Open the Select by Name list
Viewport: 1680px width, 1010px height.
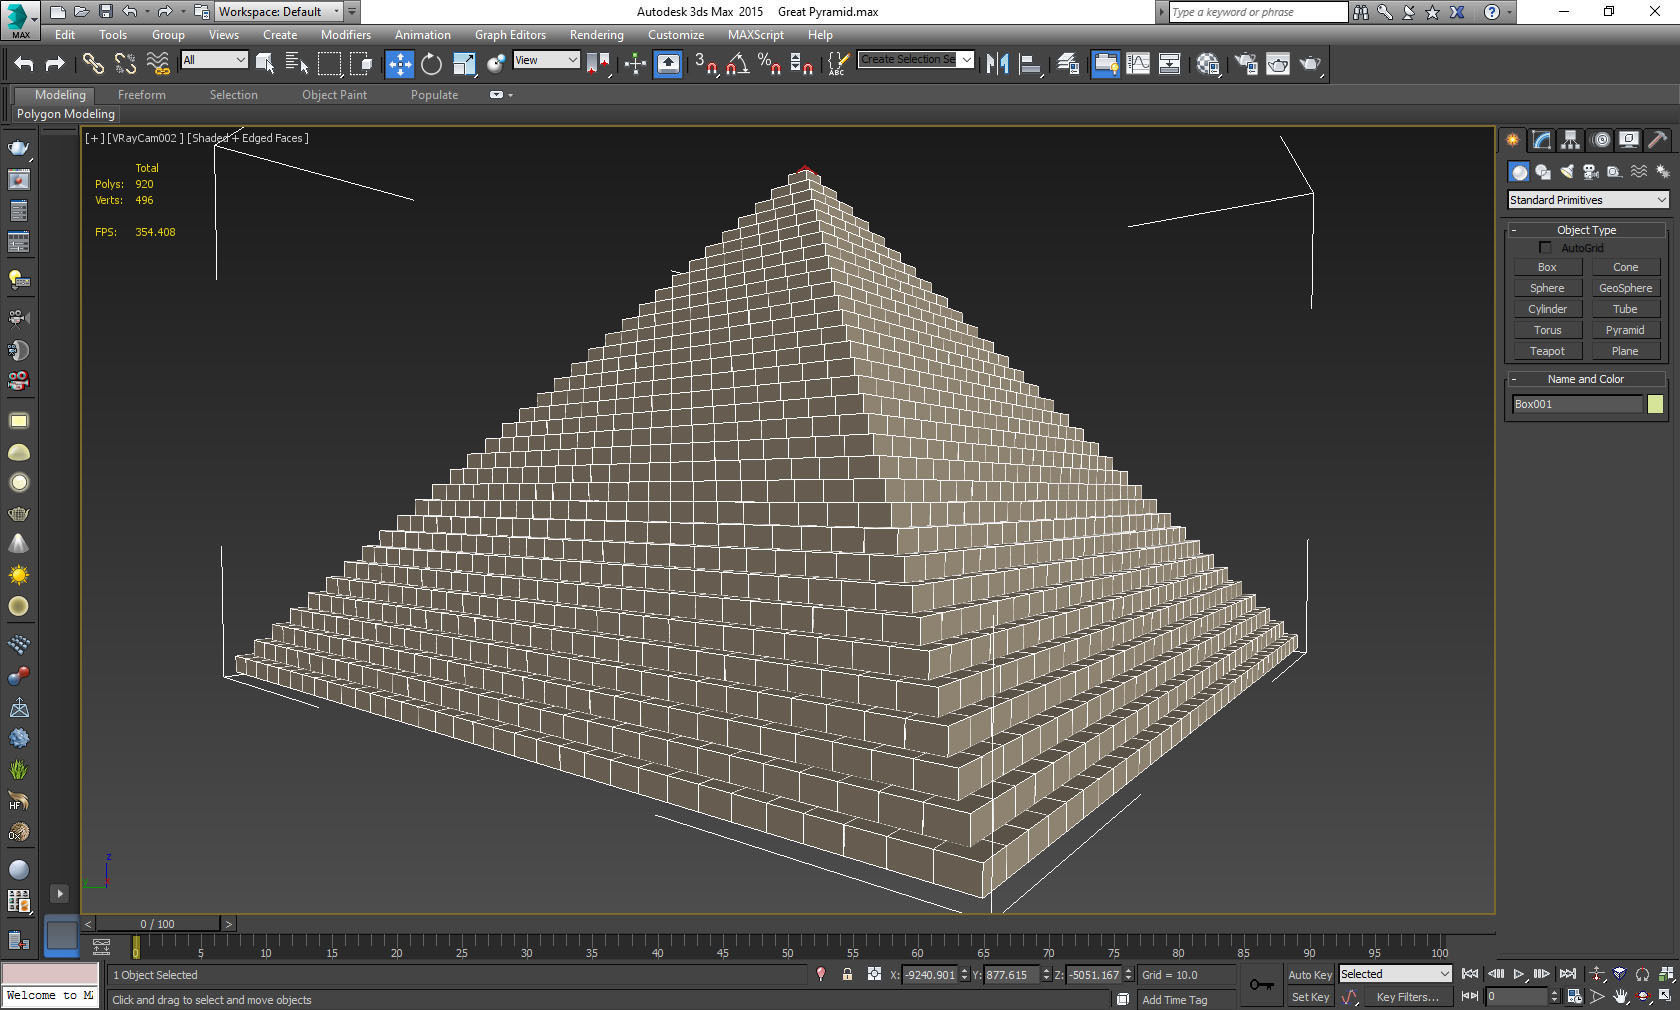pos(297,64)
